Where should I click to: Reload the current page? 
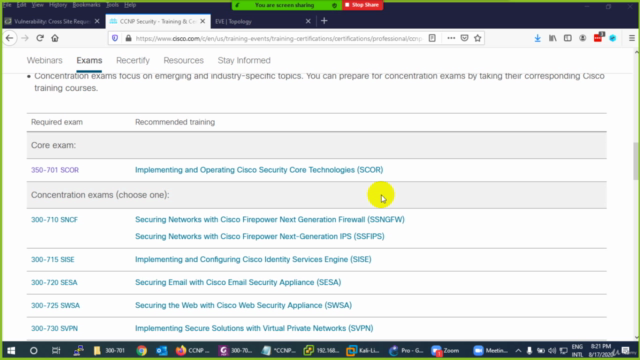pyautogui.click(x=40, y=38)
